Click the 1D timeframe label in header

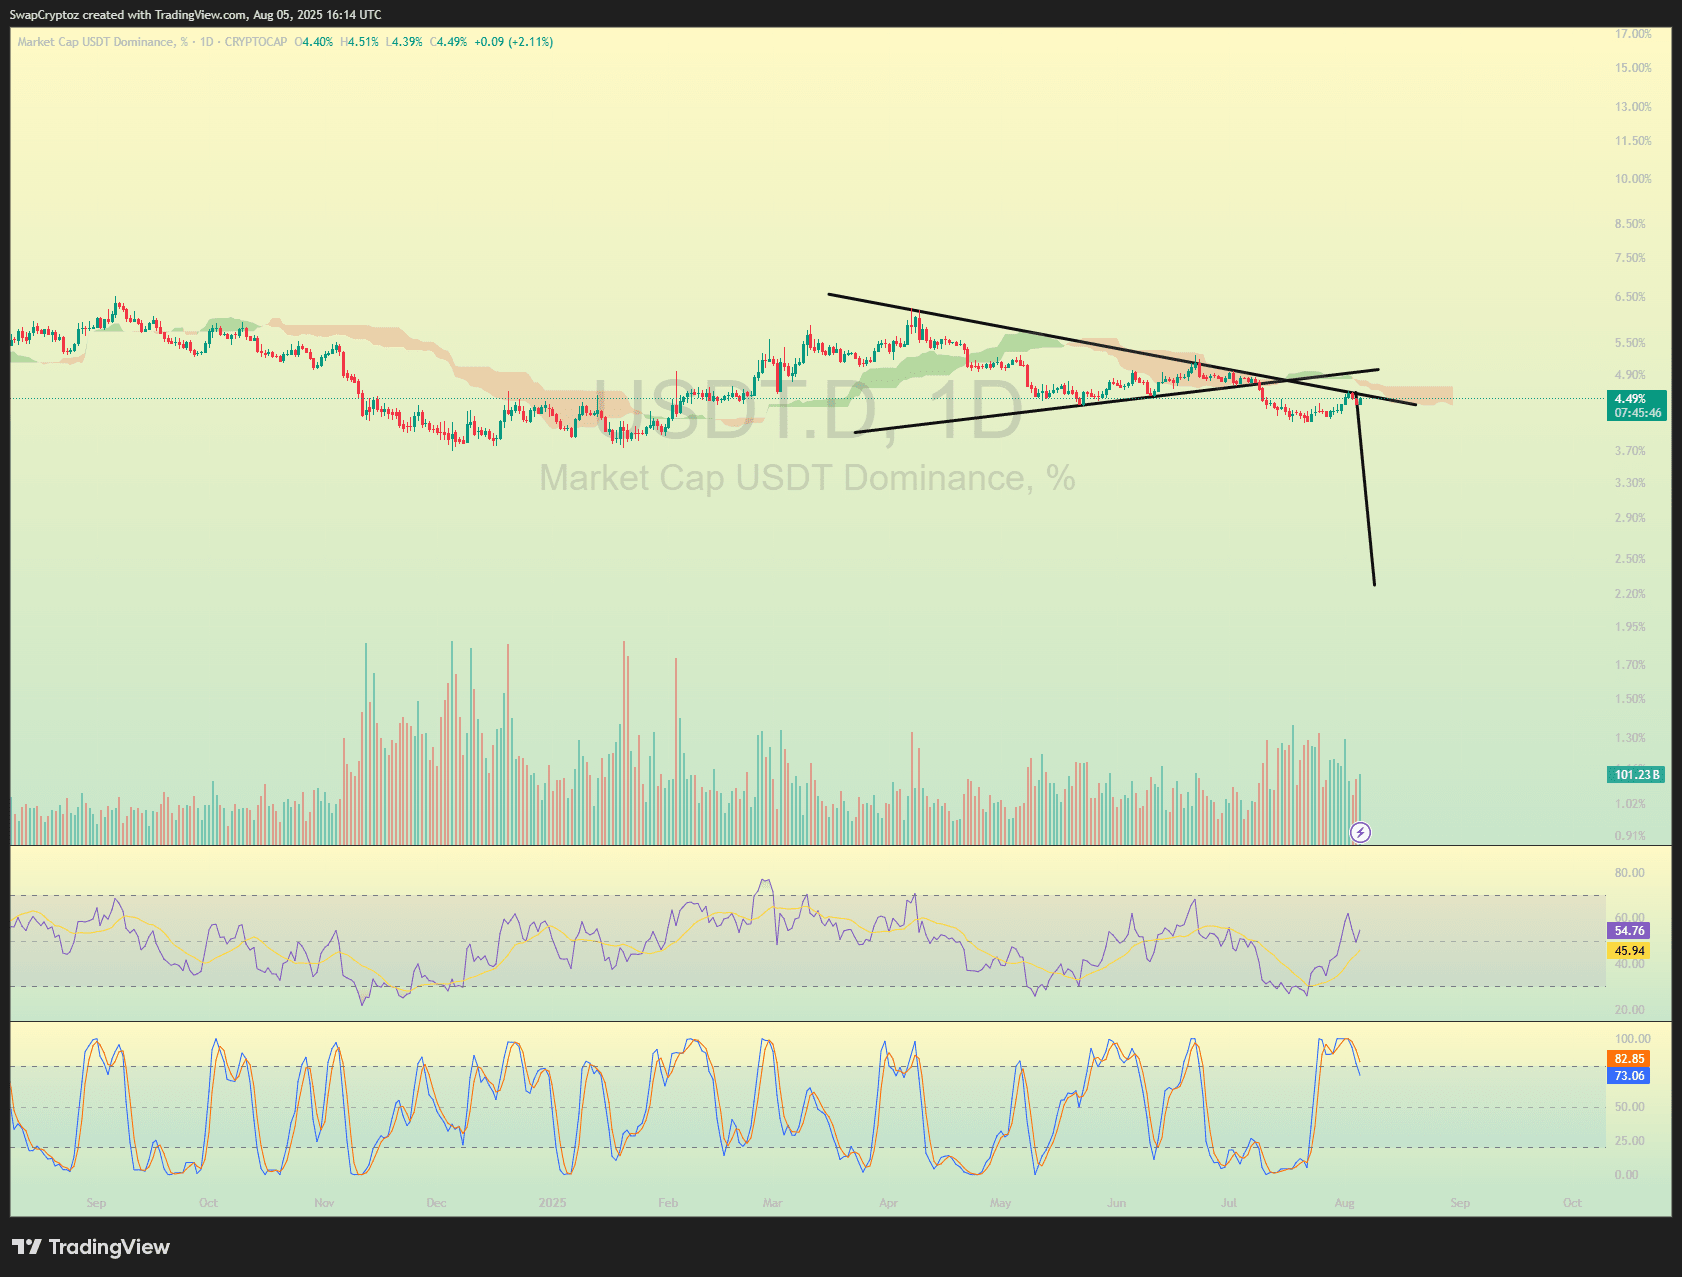click(x=207, y=42)
